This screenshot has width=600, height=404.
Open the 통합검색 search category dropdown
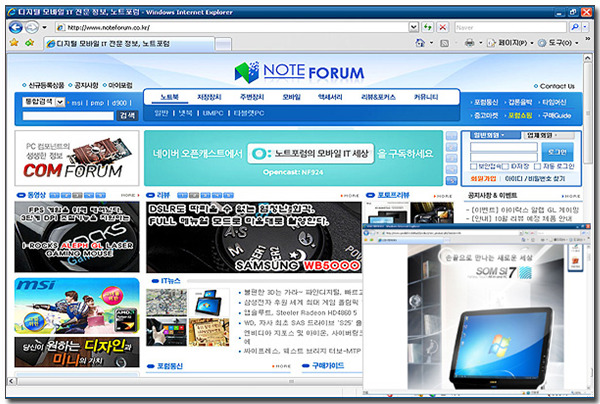(43, 102)
